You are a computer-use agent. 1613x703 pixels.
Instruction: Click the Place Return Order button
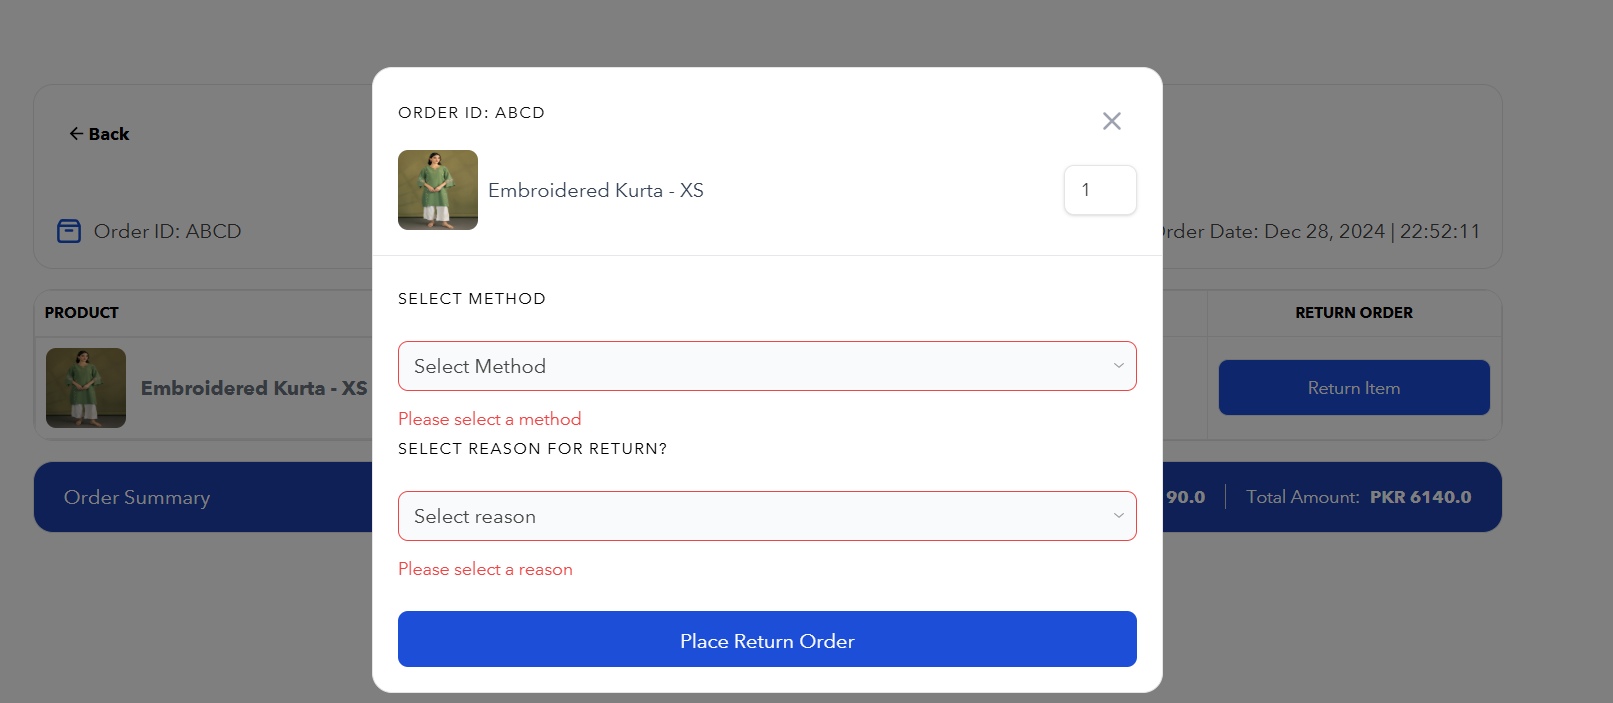tap(767, 640)
